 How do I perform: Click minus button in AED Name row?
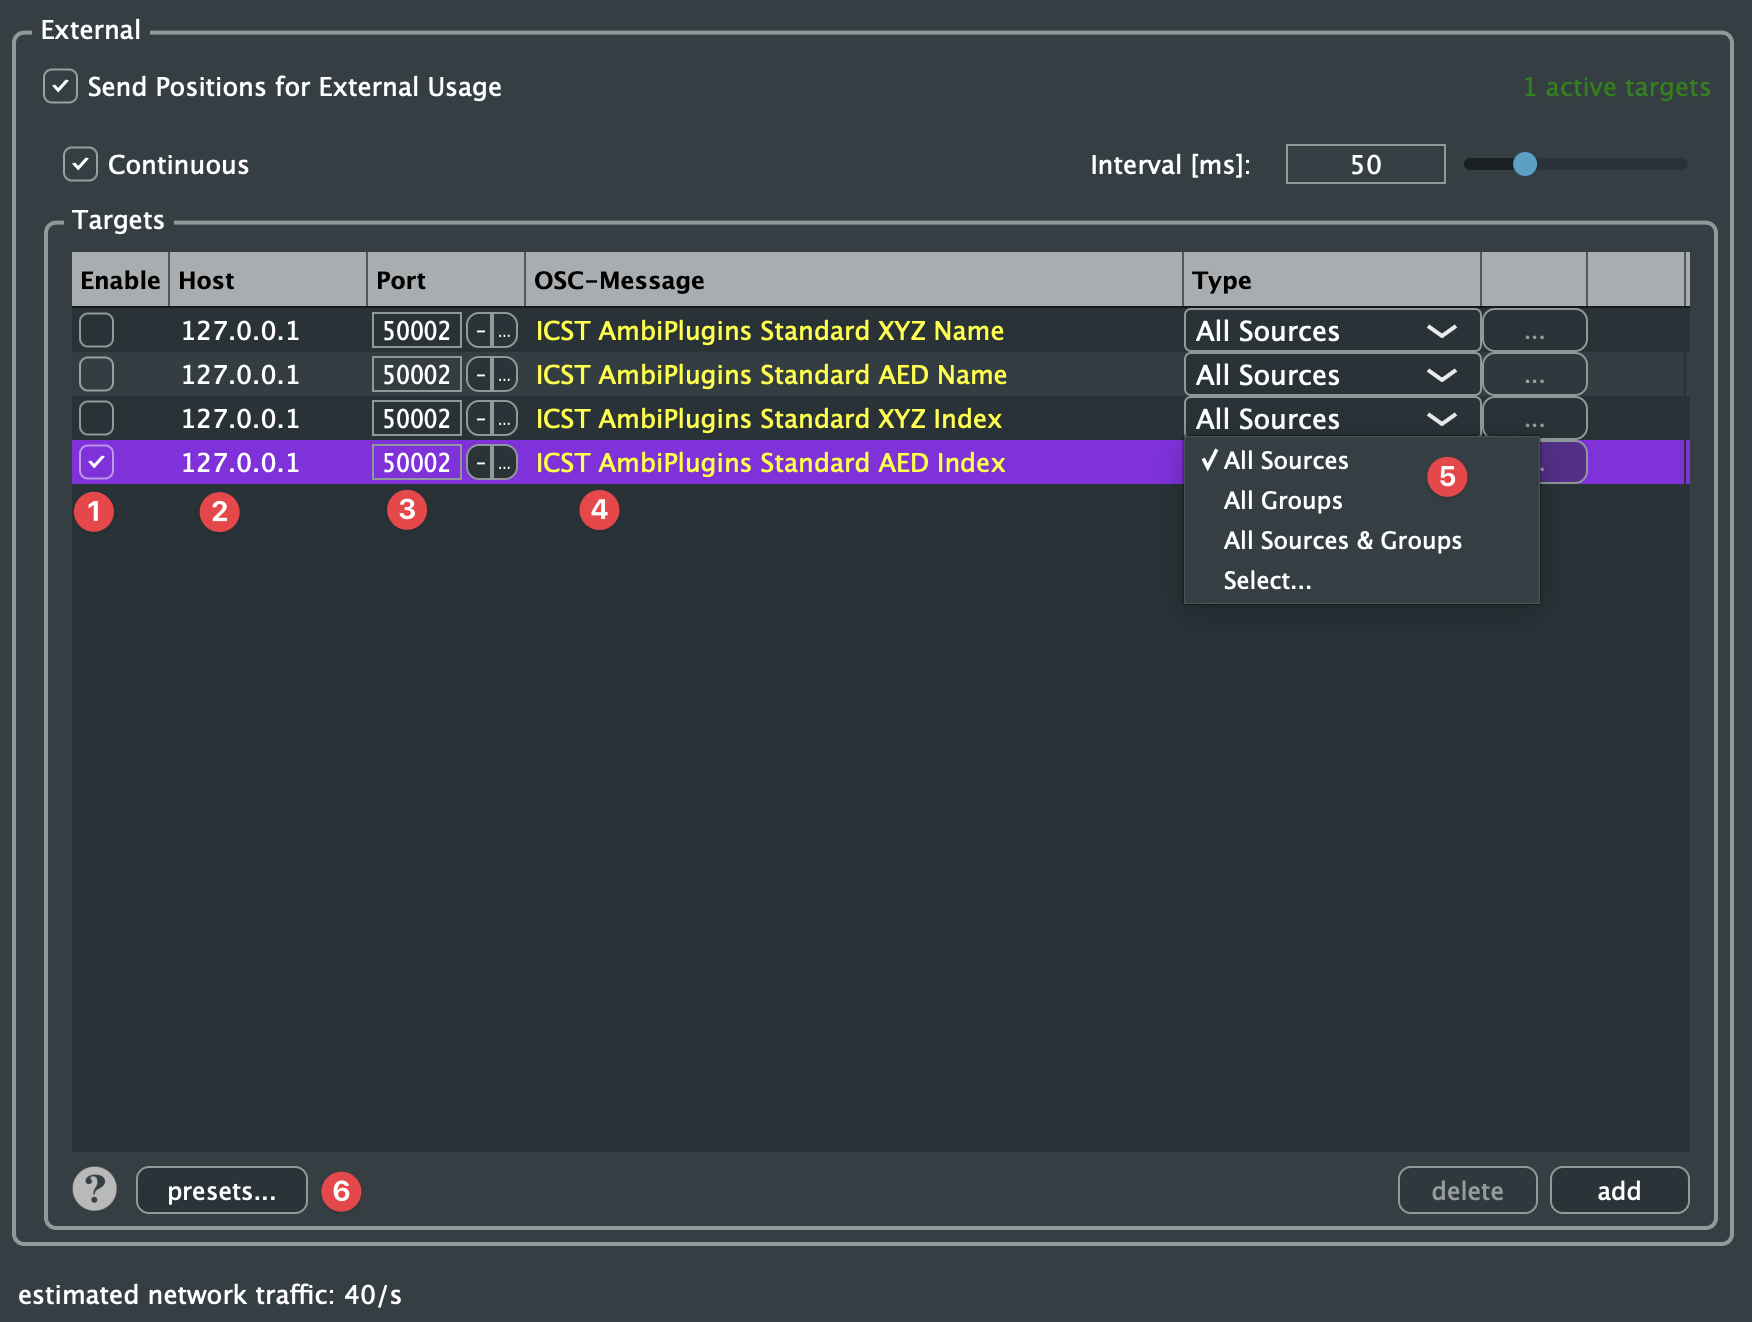pos(480,374)
